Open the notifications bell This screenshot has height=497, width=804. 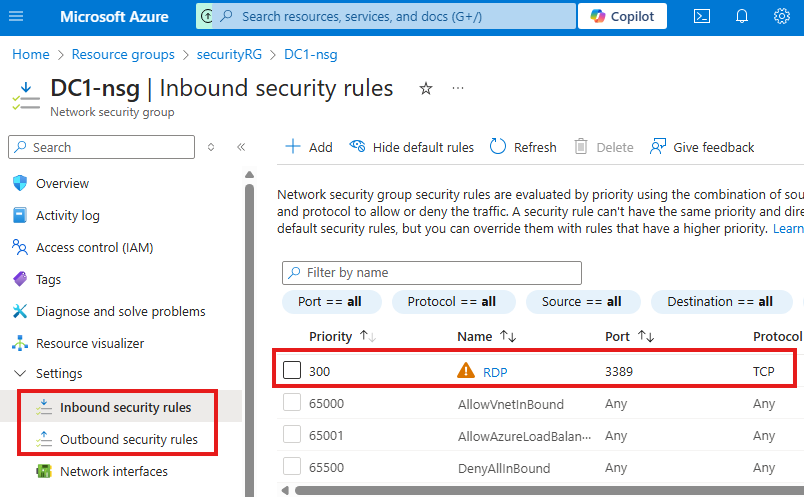pyautogui.click(x=741, y=16)
